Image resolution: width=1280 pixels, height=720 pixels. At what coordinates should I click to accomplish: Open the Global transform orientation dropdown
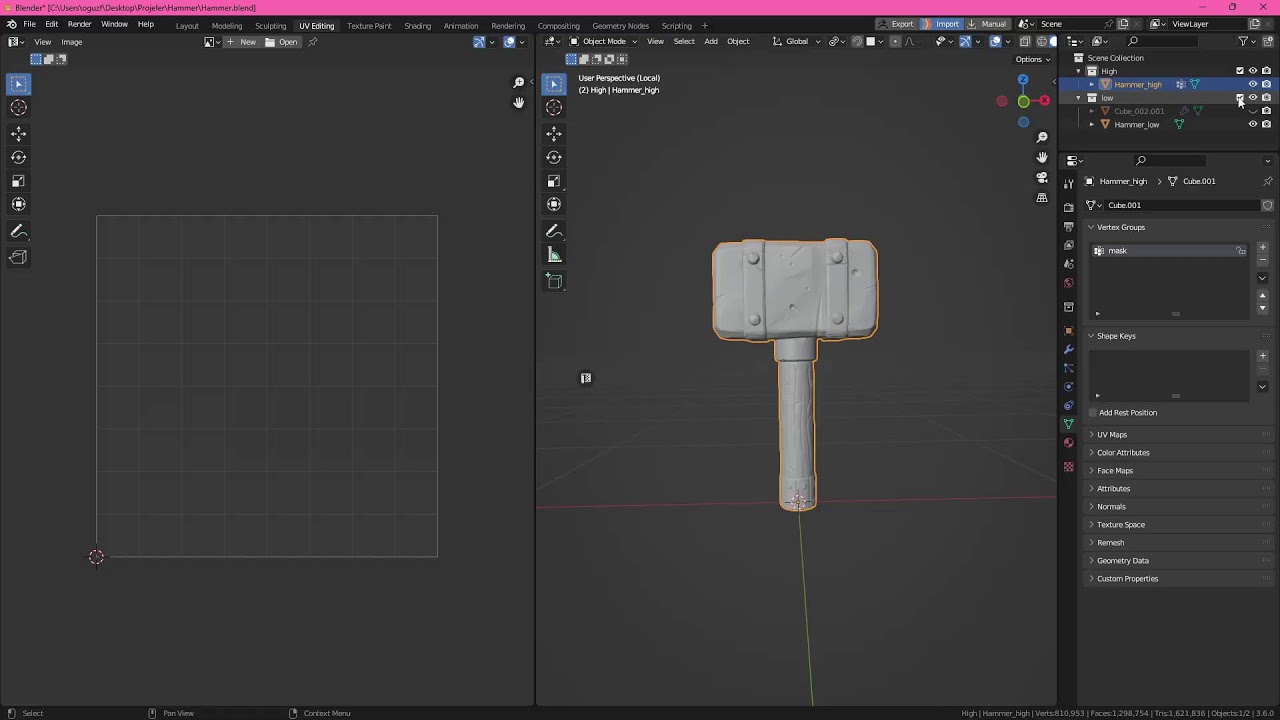(796, 41)
